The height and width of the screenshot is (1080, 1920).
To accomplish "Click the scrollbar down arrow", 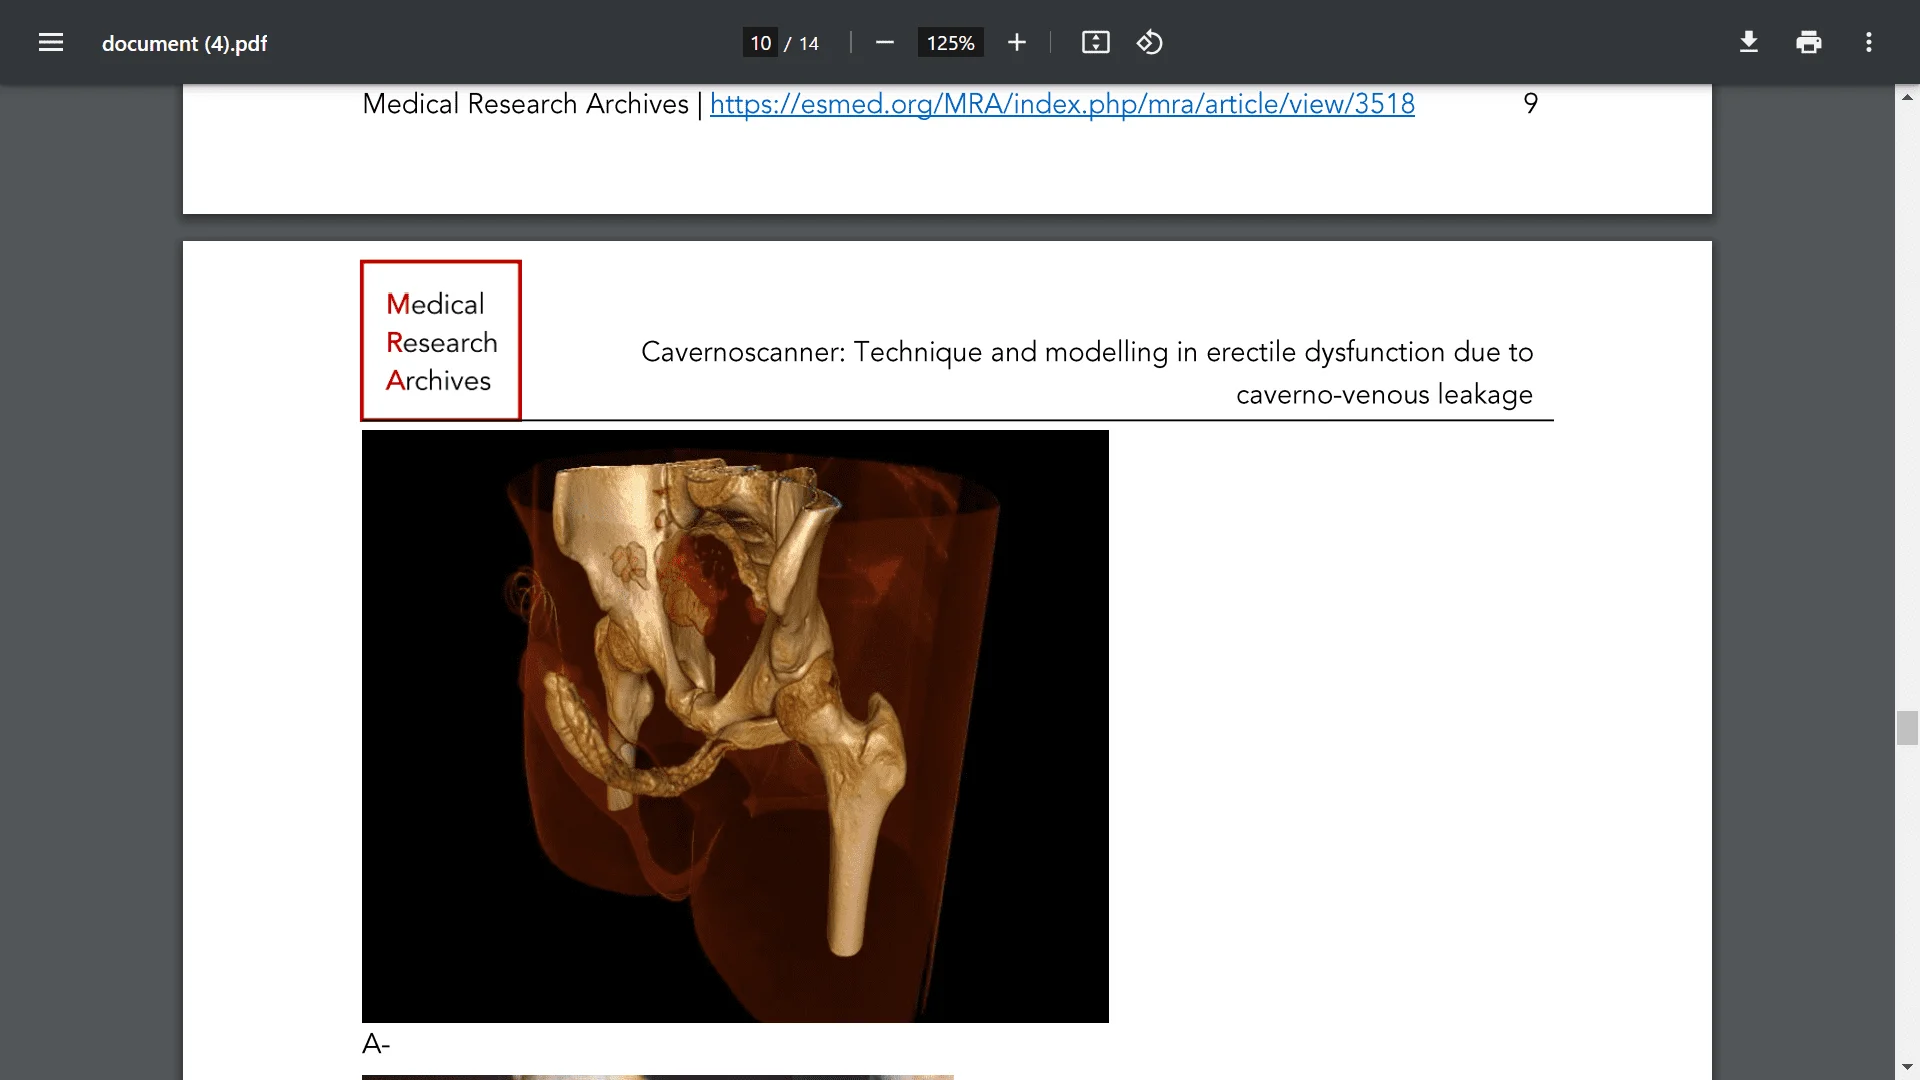I will coord(1907,1067).
